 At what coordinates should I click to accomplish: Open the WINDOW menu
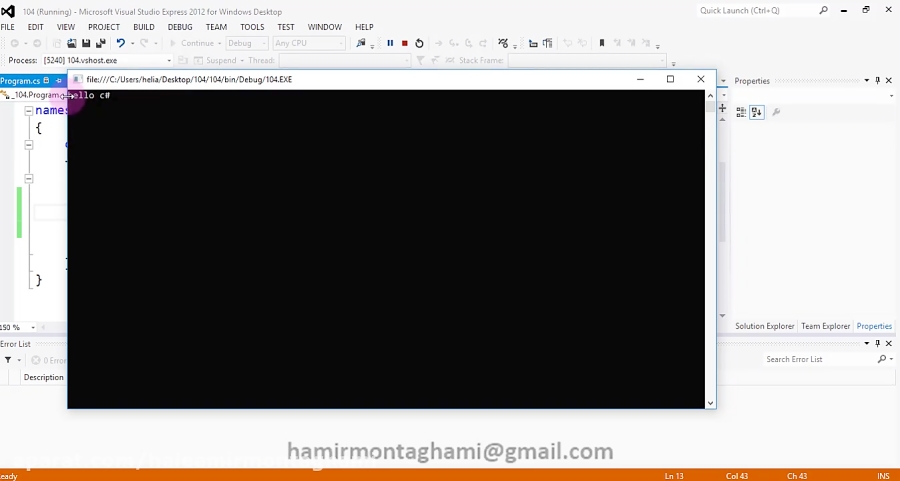tap(324, 27)
